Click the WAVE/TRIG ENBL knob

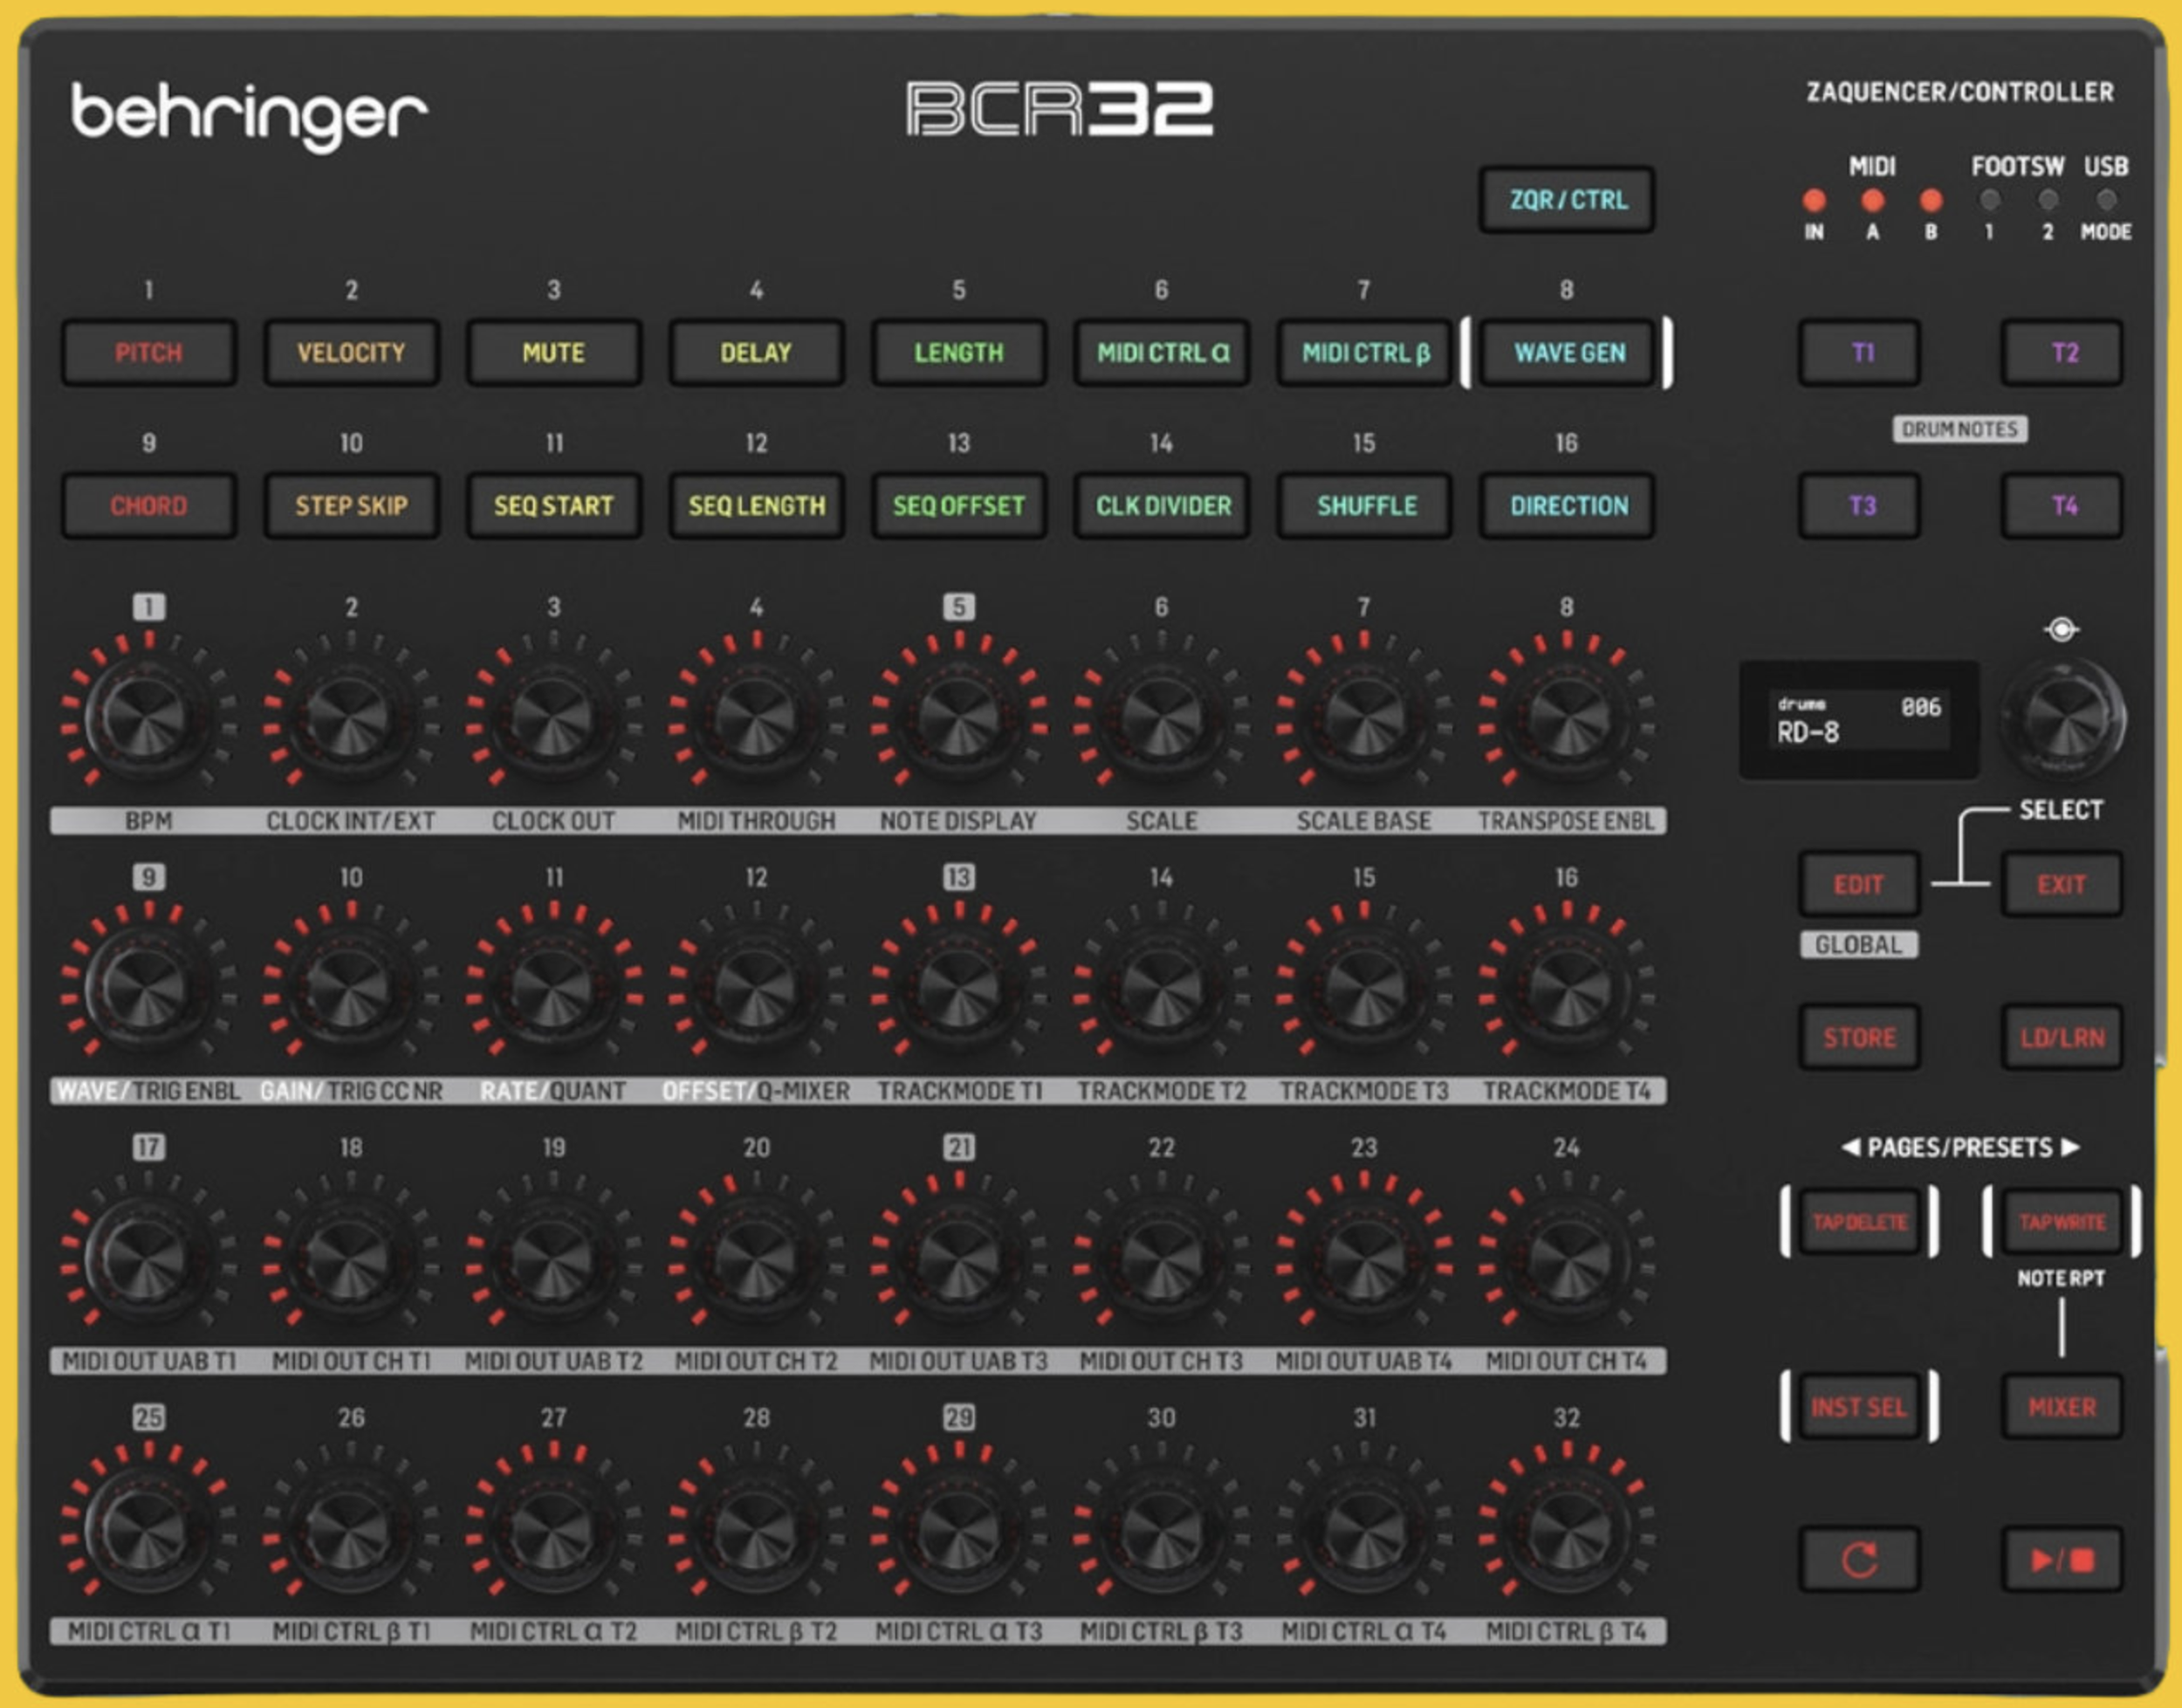(x=148, y=987)
